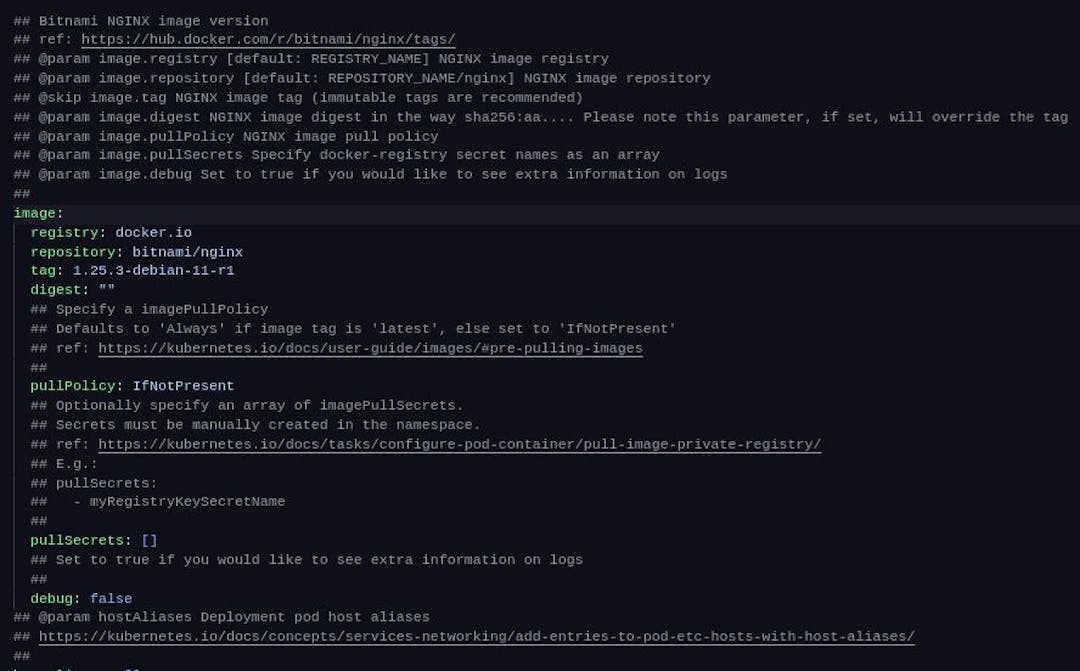This screenshot has height=671, width=1080.
Task: Place cursor on the docker.io value
Action: [x=153, y=233]
